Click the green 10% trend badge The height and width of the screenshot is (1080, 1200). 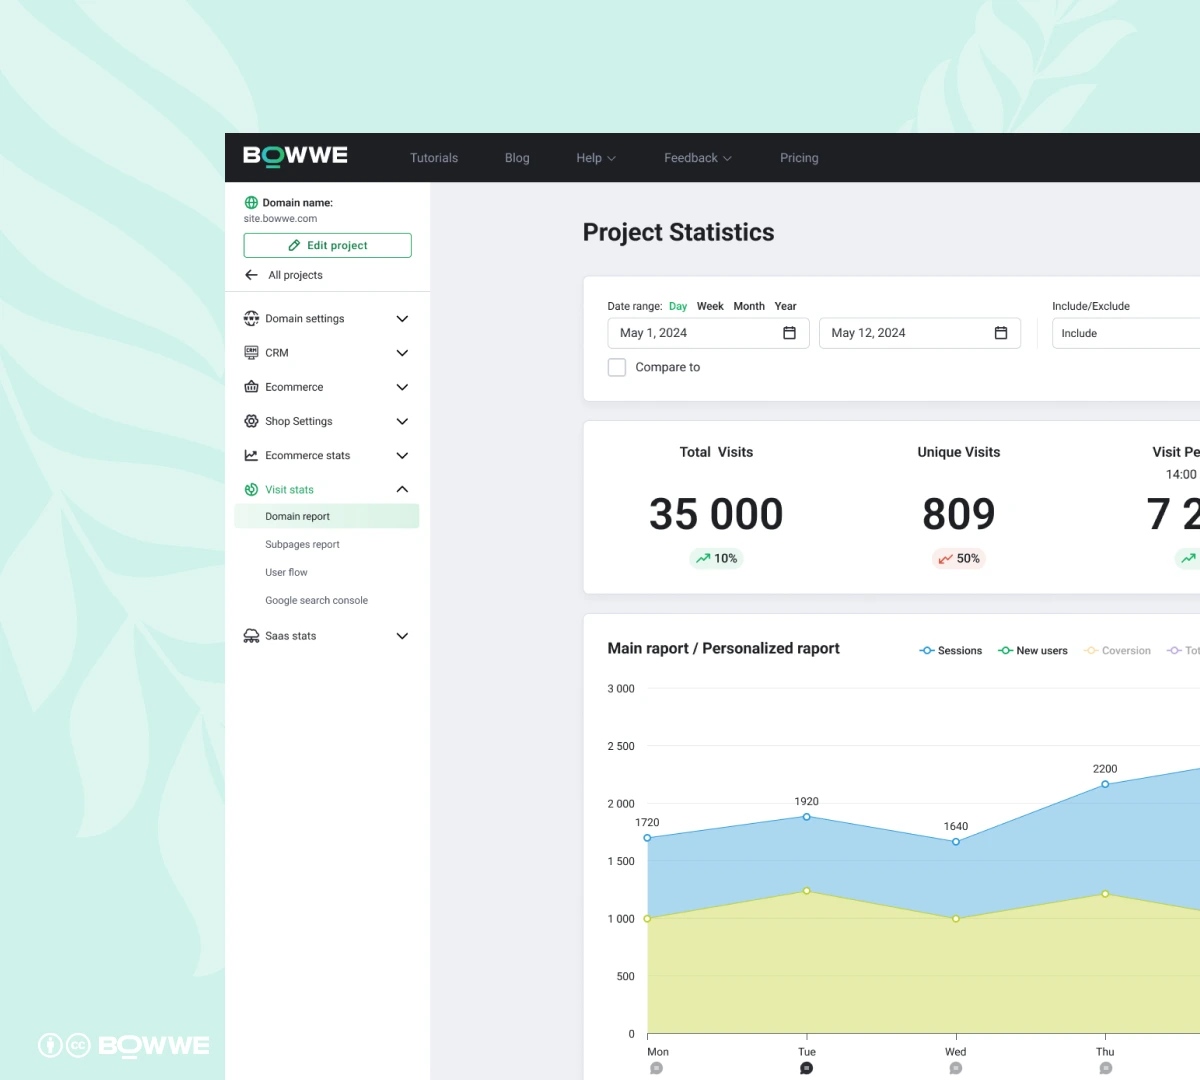[x=716, y=558]
